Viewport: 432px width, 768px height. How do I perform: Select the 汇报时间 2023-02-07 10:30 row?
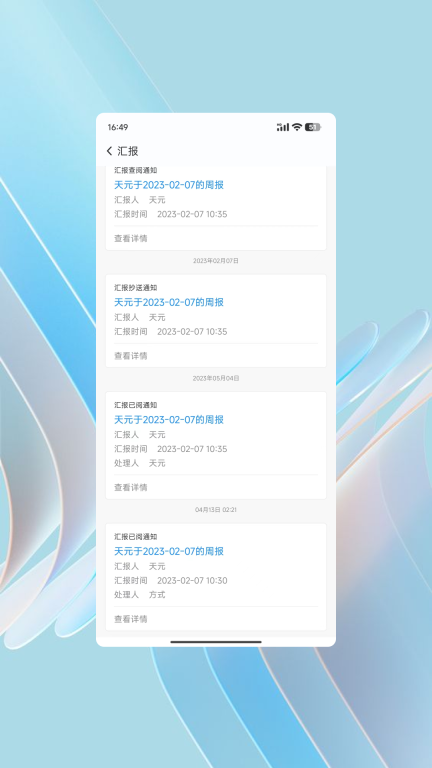click(171, 581)
